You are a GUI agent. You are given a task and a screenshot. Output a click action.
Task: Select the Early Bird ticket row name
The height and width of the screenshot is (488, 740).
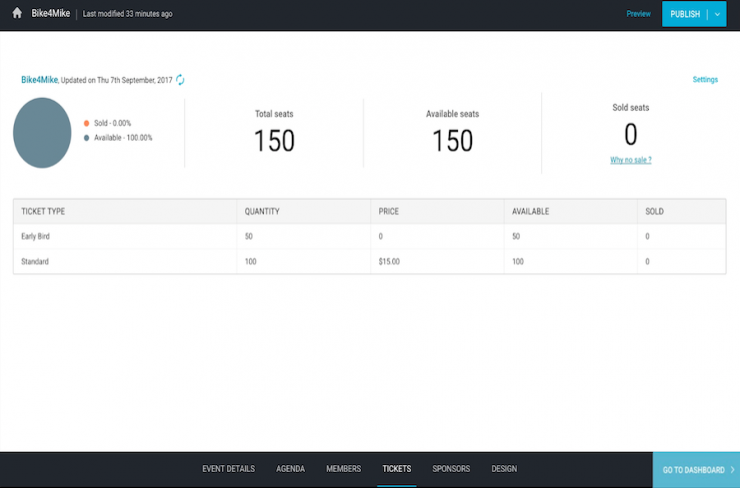pyautogui.click(x=35, y=236)
